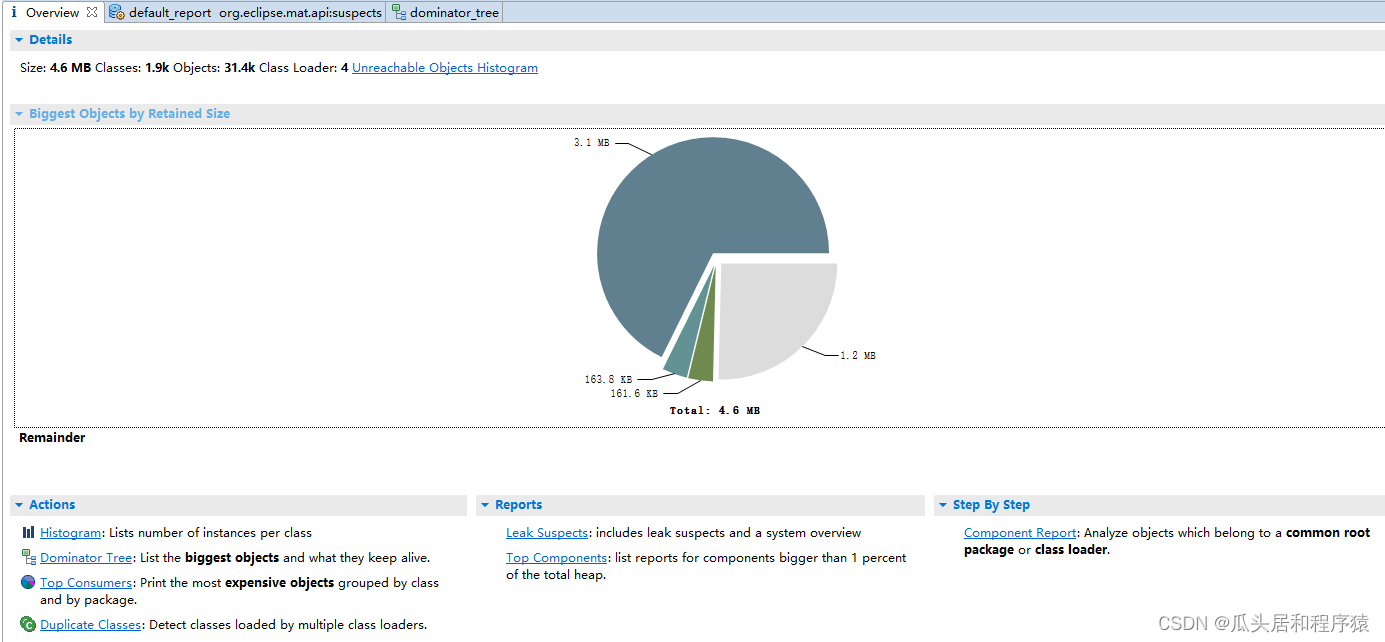Click the default_report tab icon
Image resolution: width=1385 pixels, height=642 pixels.
point(117,13)
